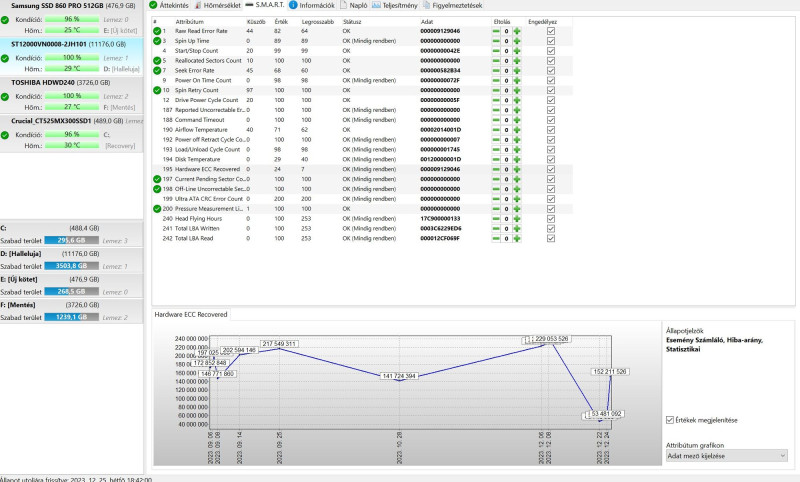Click Samsung SSD condition bar 96 %
Screen dimensions: 800x482
(72, 19)
